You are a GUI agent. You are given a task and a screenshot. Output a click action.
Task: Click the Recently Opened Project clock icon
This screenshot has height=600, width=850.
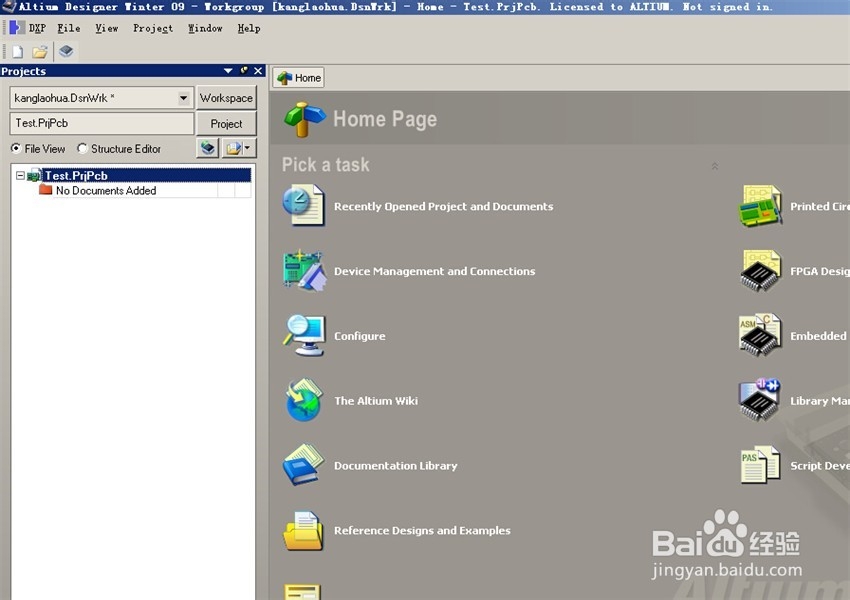coord(304,205)
